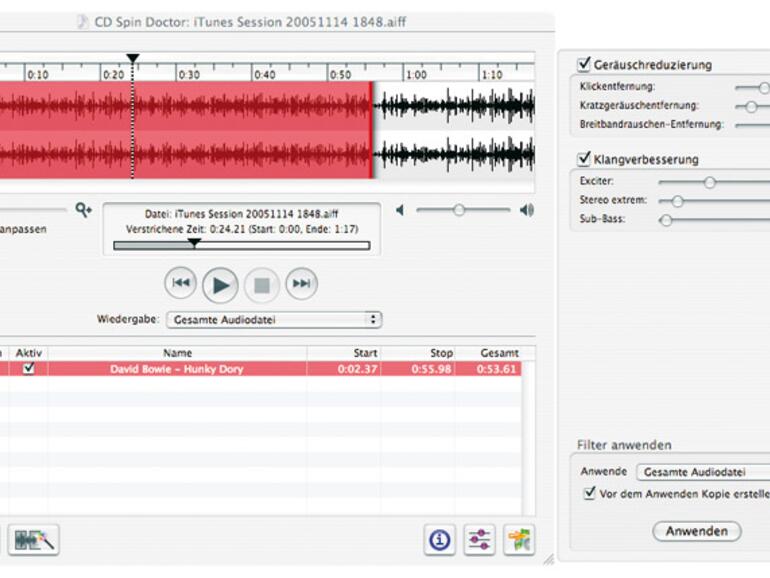
Task: Open the info button in bottom toolbar
Action: (x=440, y=540)
